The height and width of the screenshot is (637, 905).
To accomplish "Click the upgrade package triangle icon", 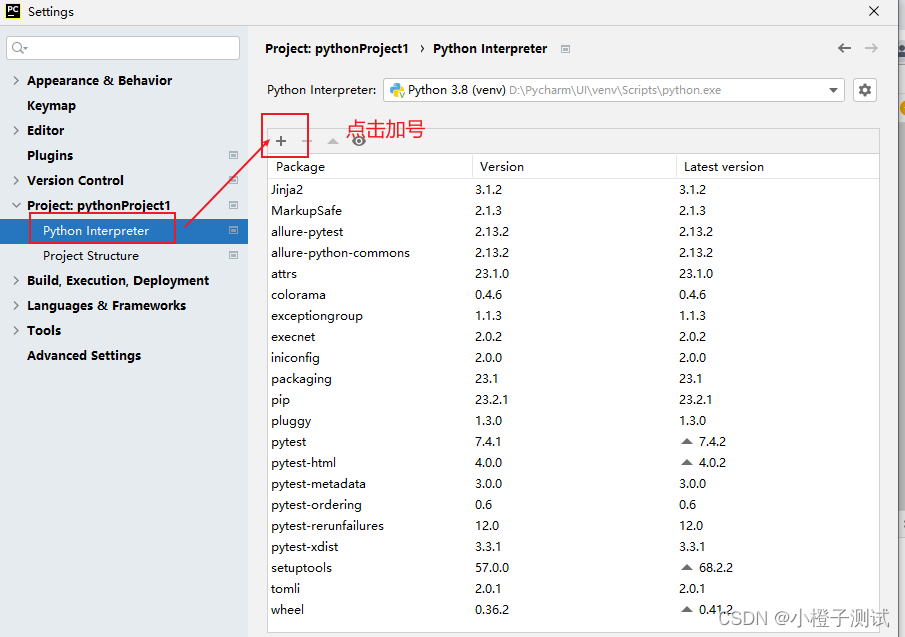I will pyautogui.click(x=332, y=141).
